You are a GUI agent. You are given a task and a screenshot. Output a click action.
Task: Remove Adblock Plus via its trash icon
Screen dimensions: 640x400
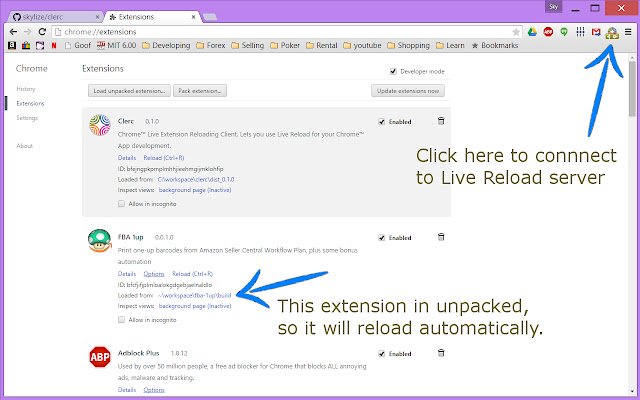[441, 353]
